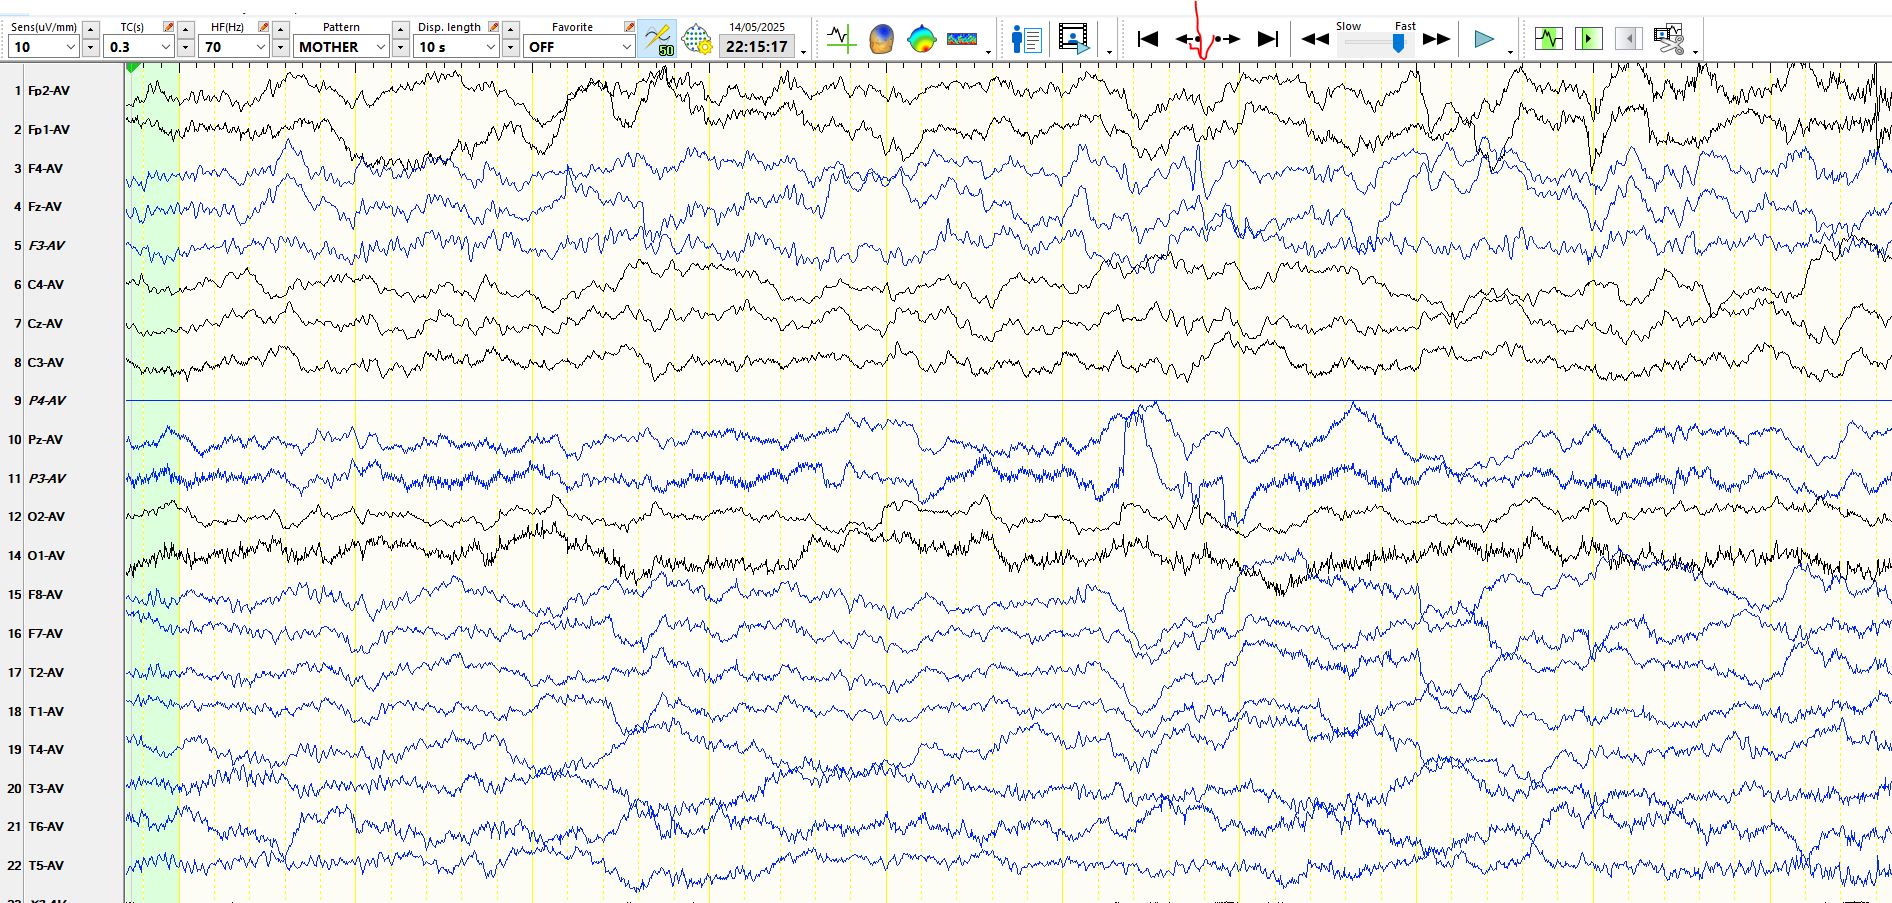Jump to the end of recording
This screenshot has width=1892, height=903.
1268,39
